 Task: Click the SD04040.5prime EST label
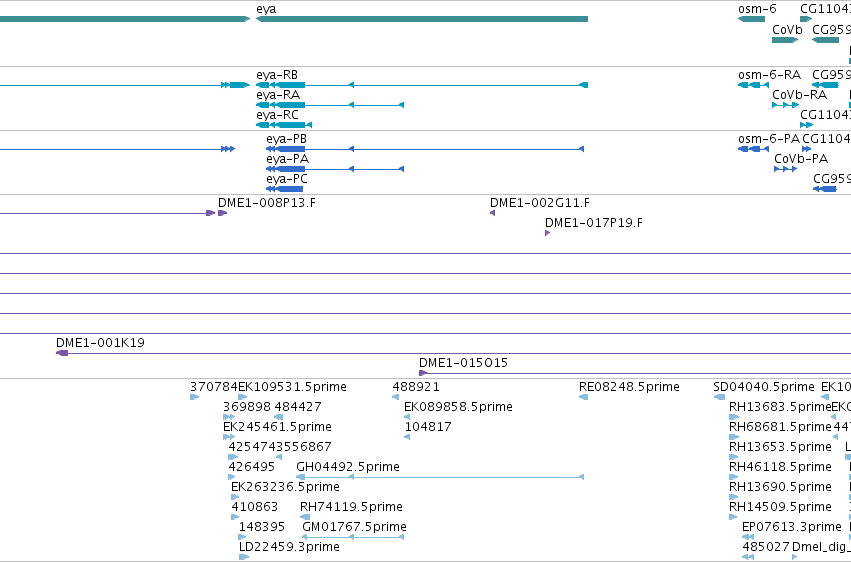click(x=764, y=387)
